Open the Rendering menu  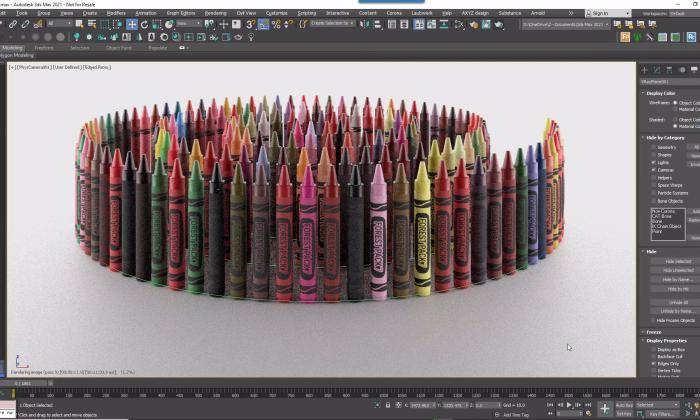click(216, 13)
